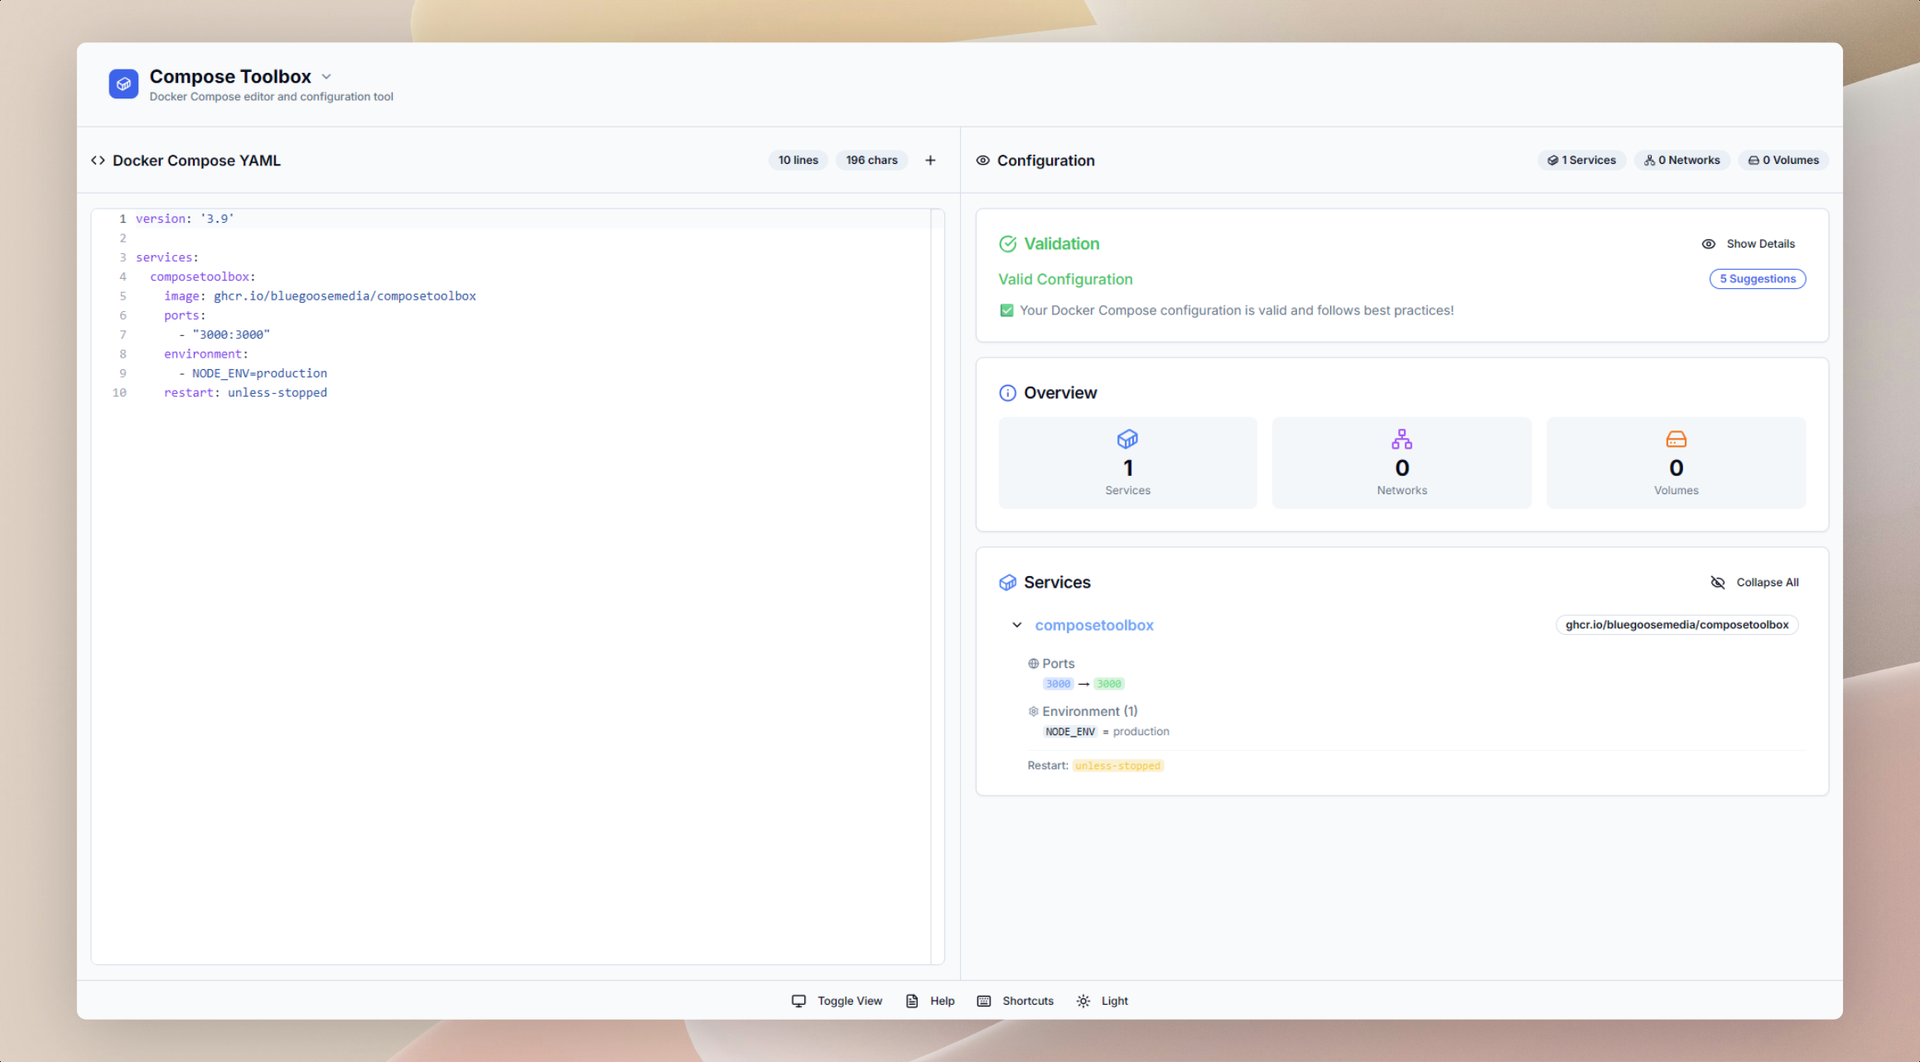Image resolution: width=1920 pixels, height=1062 pixels.
Task: Open the Compose Toolbox title dropdown chevron
Action: coord(326,77)
